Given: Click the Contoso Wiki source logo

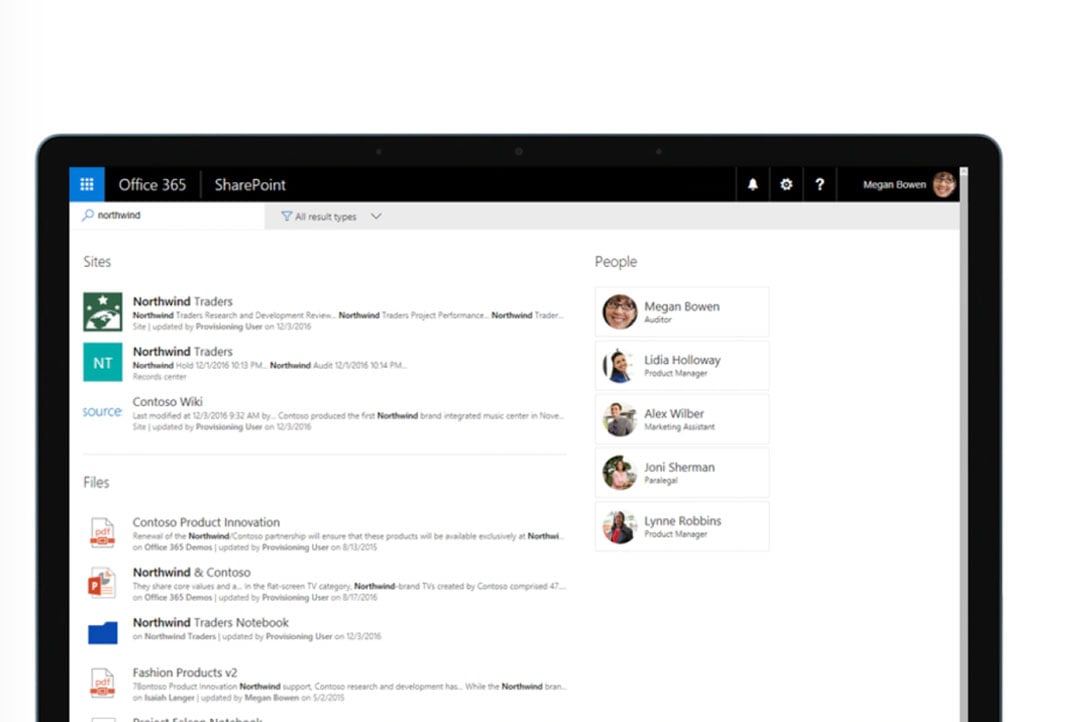Looking at the screenshot, I should [x=102, y=411].
